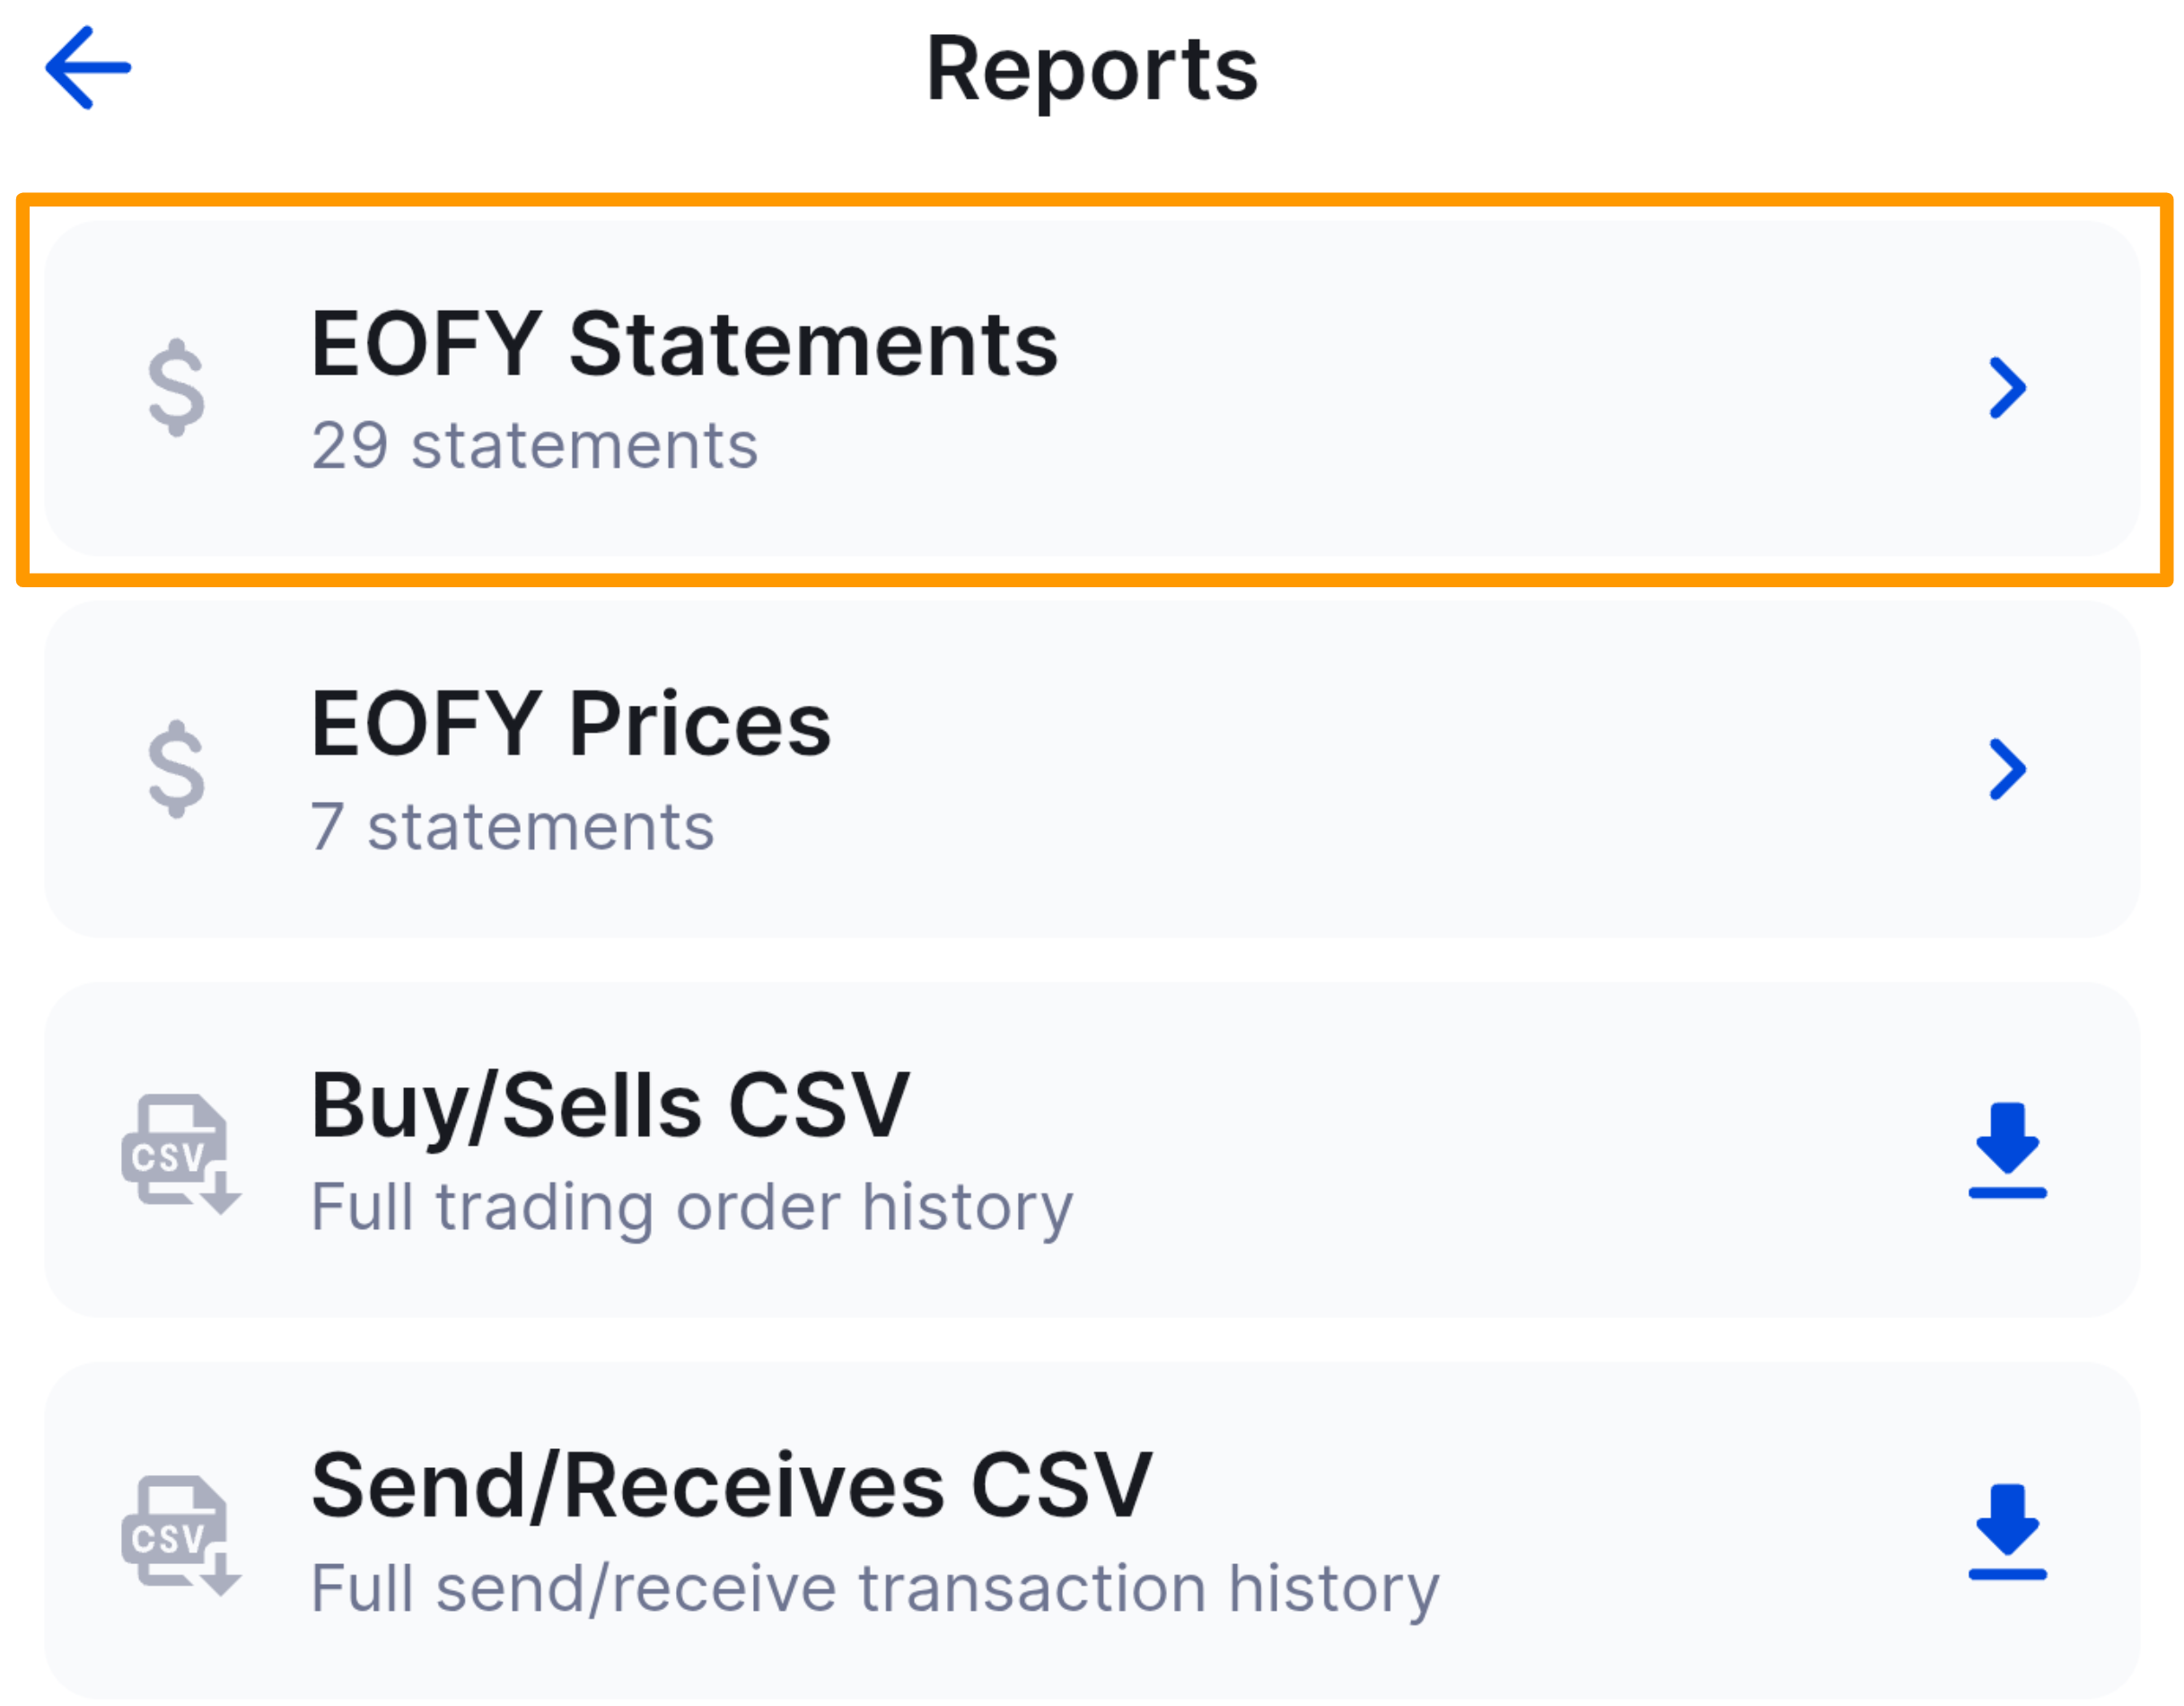The height and width of the screenshot is (1706, 2184).
Task: Expand EOFY Statements with its chevron
Action: (x=2007, y=387)
